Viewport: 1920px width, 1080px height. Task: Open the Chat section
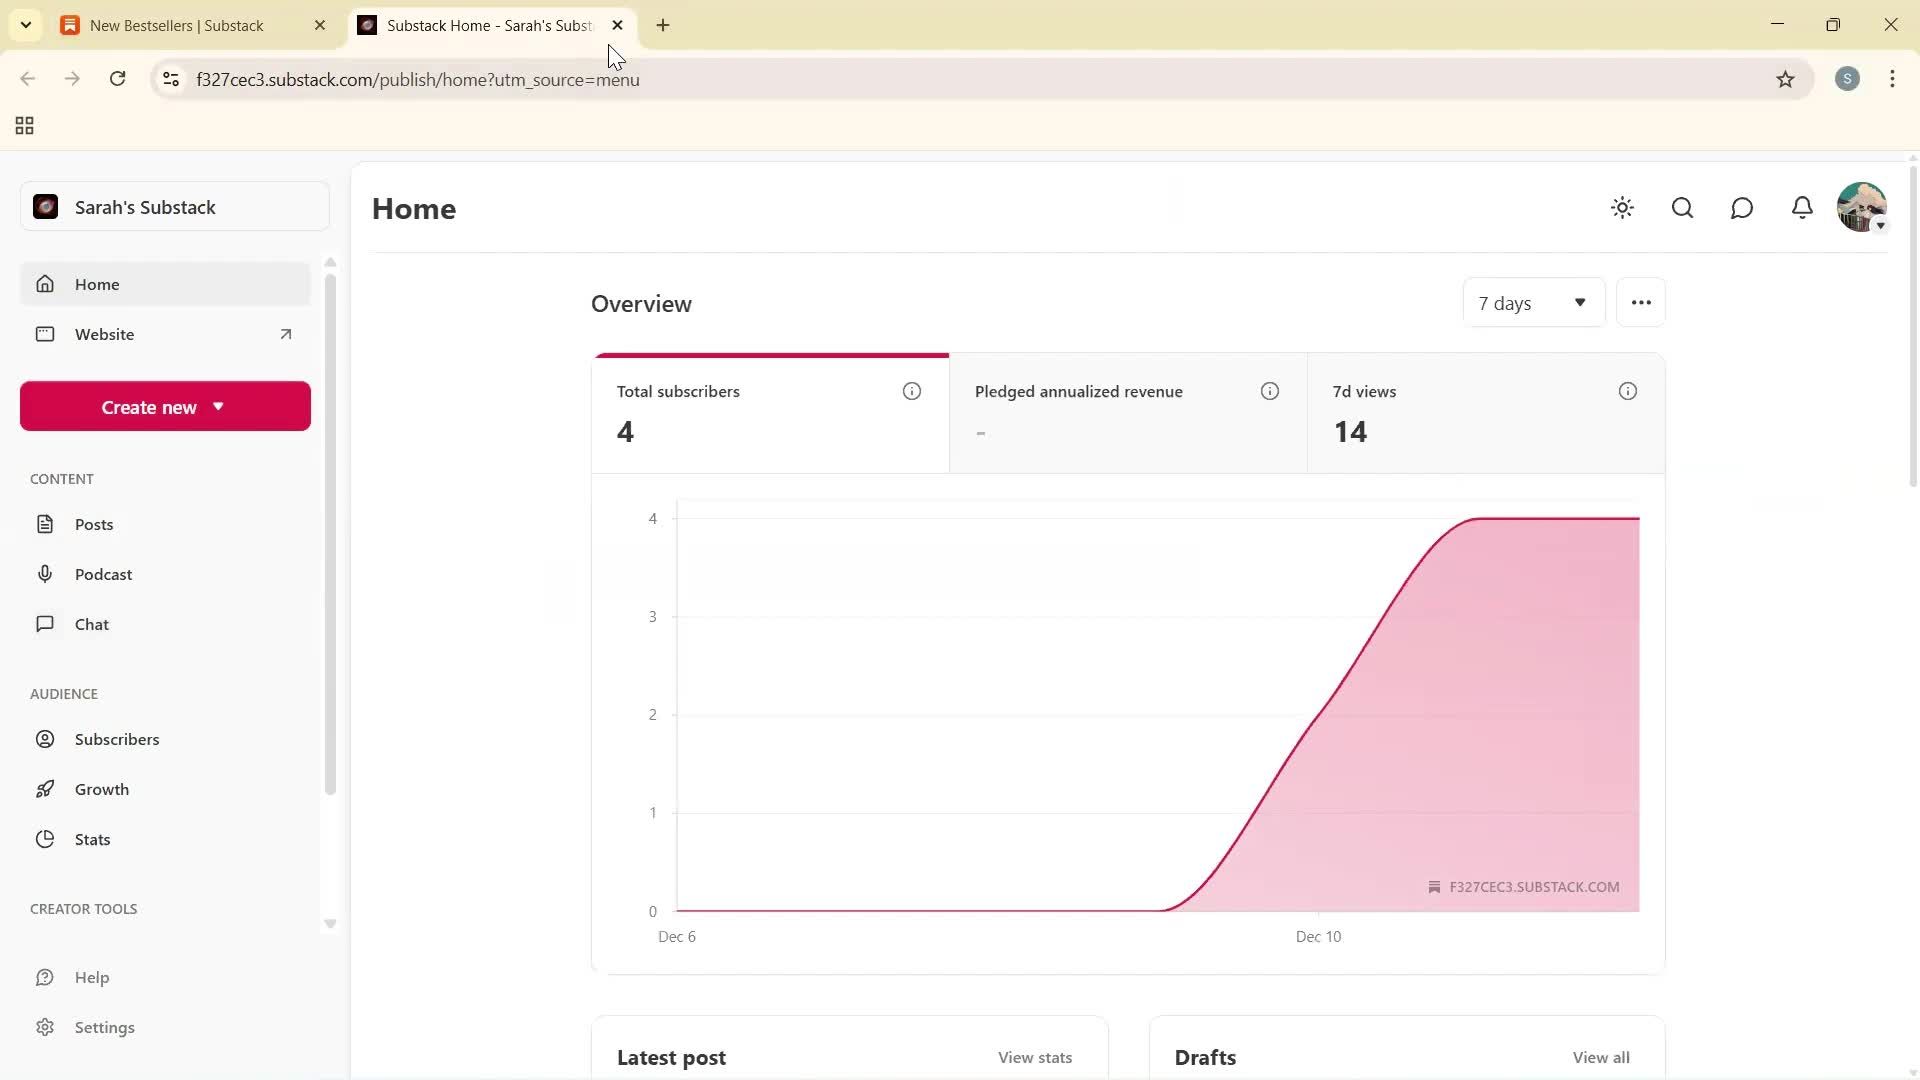click(x=90, y=623)
